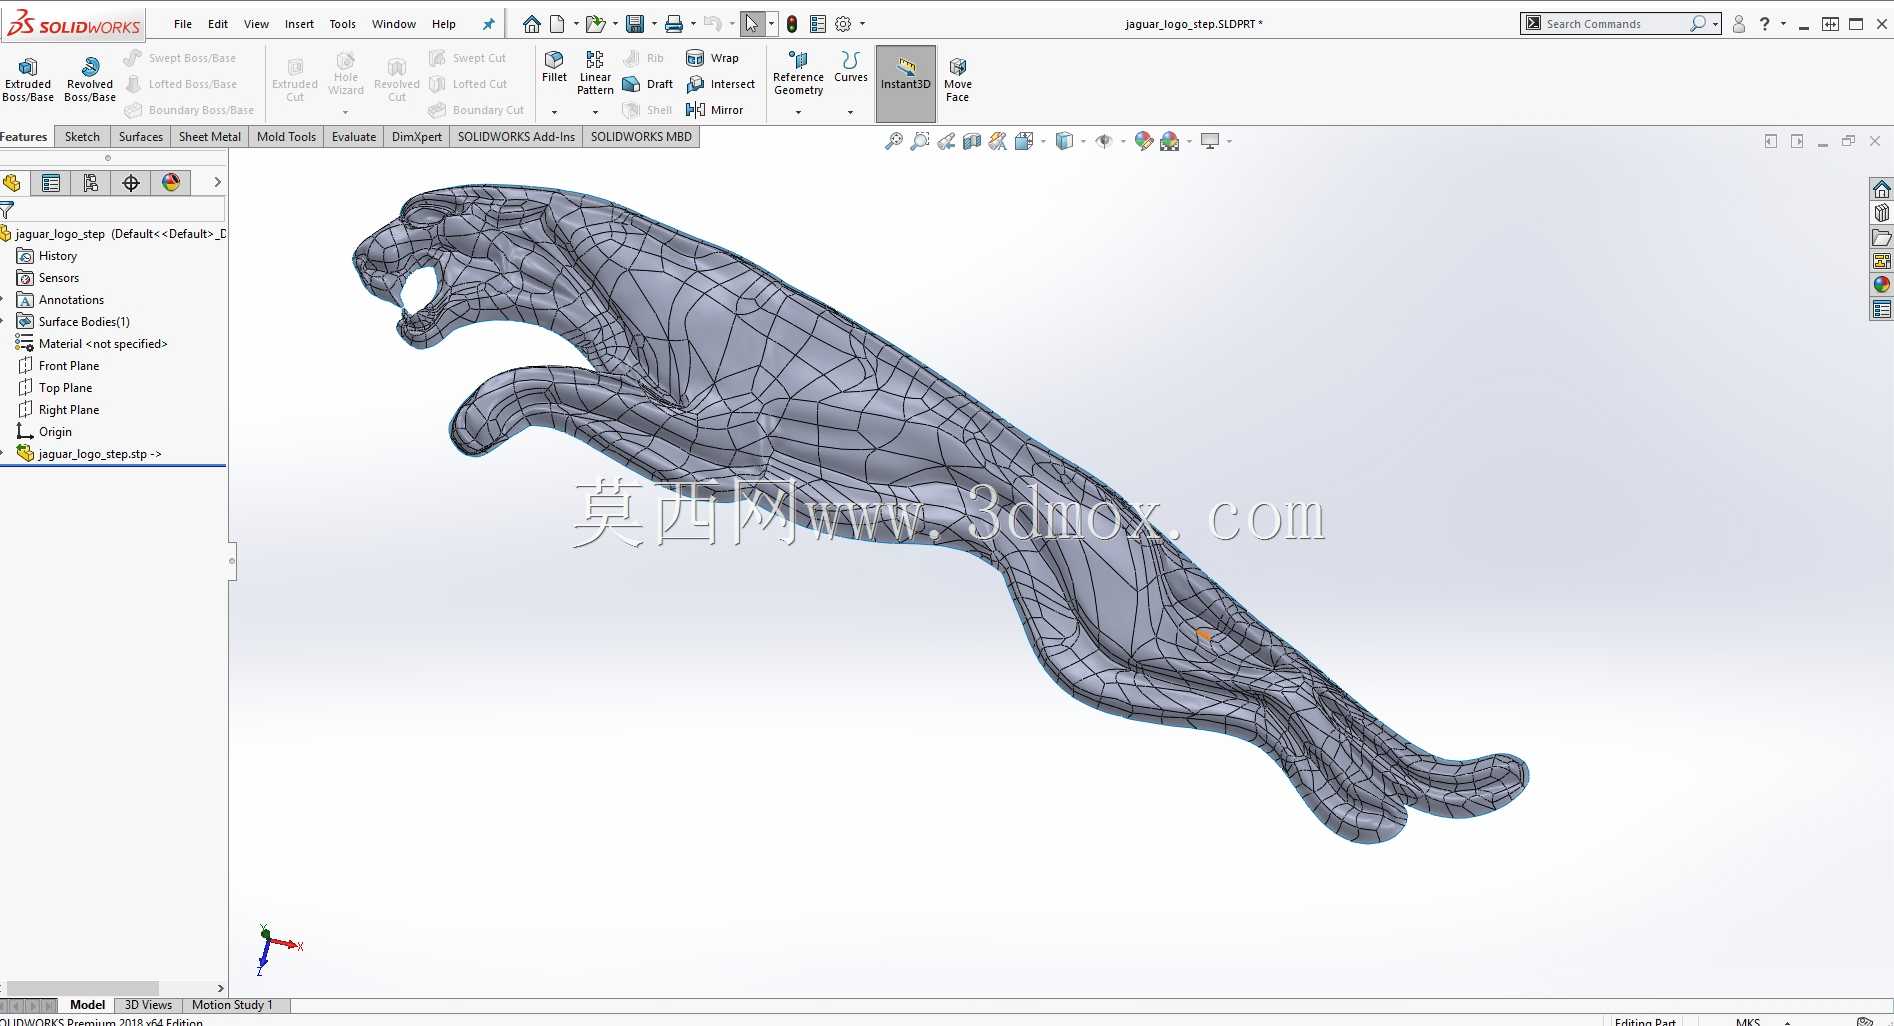The height and width of the screenshot is (1026, 1894).
Task: Switch to the 3D Views tab
Action: (148, 1005)
